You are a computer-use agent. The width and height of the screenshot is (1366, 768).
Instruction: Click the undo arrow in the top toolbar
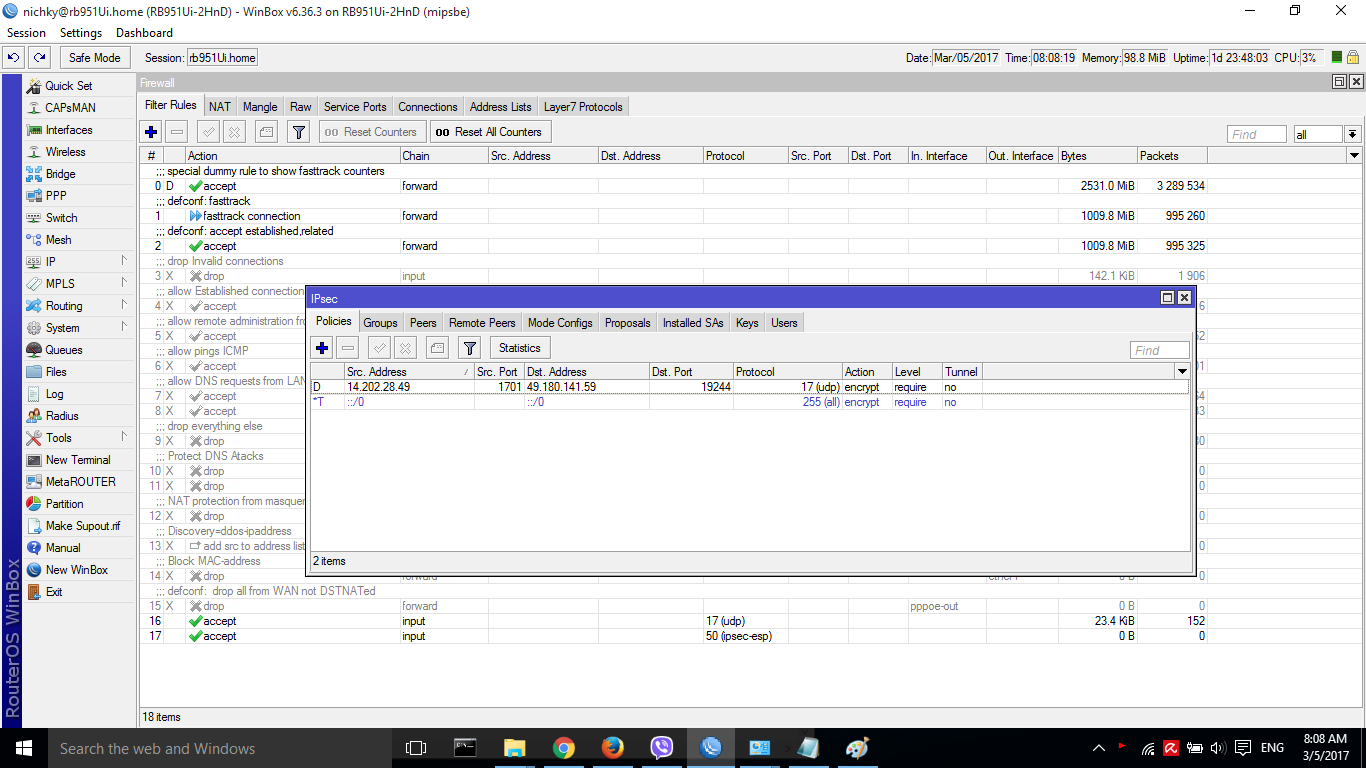pyautogui.click(x=14, y=58)
